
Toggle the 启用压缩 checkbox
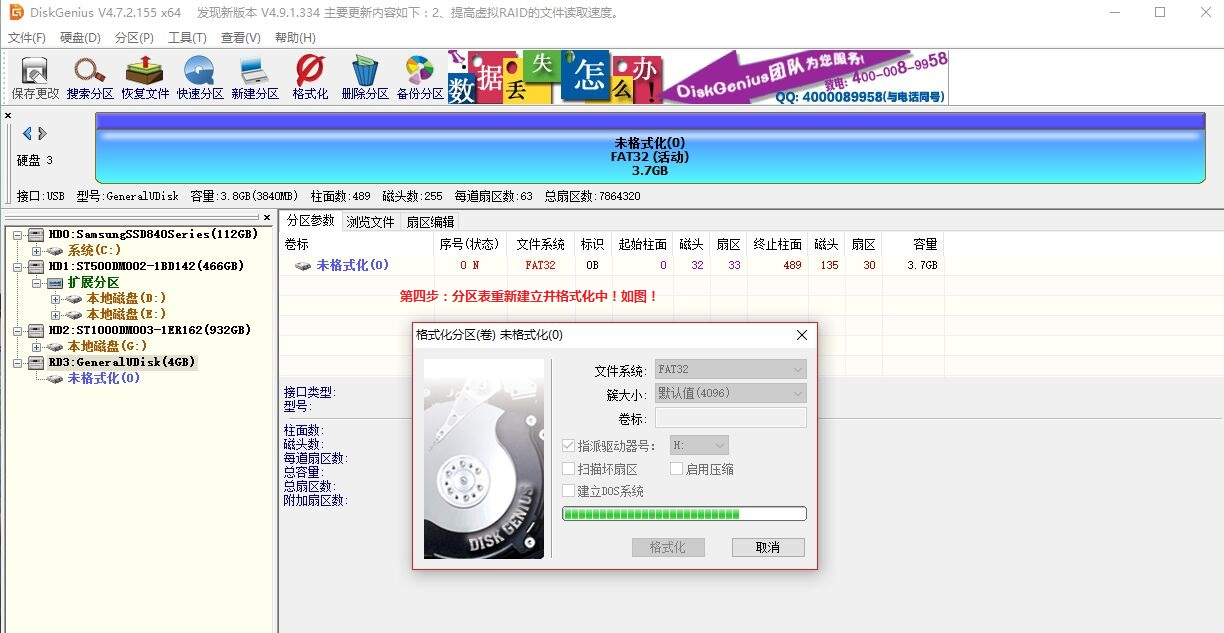[x=676, y=468]
